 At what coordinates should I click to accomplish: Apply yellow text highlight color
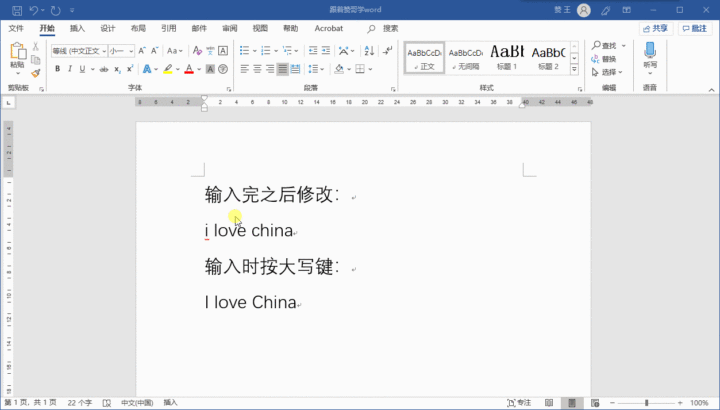(168, 69)
